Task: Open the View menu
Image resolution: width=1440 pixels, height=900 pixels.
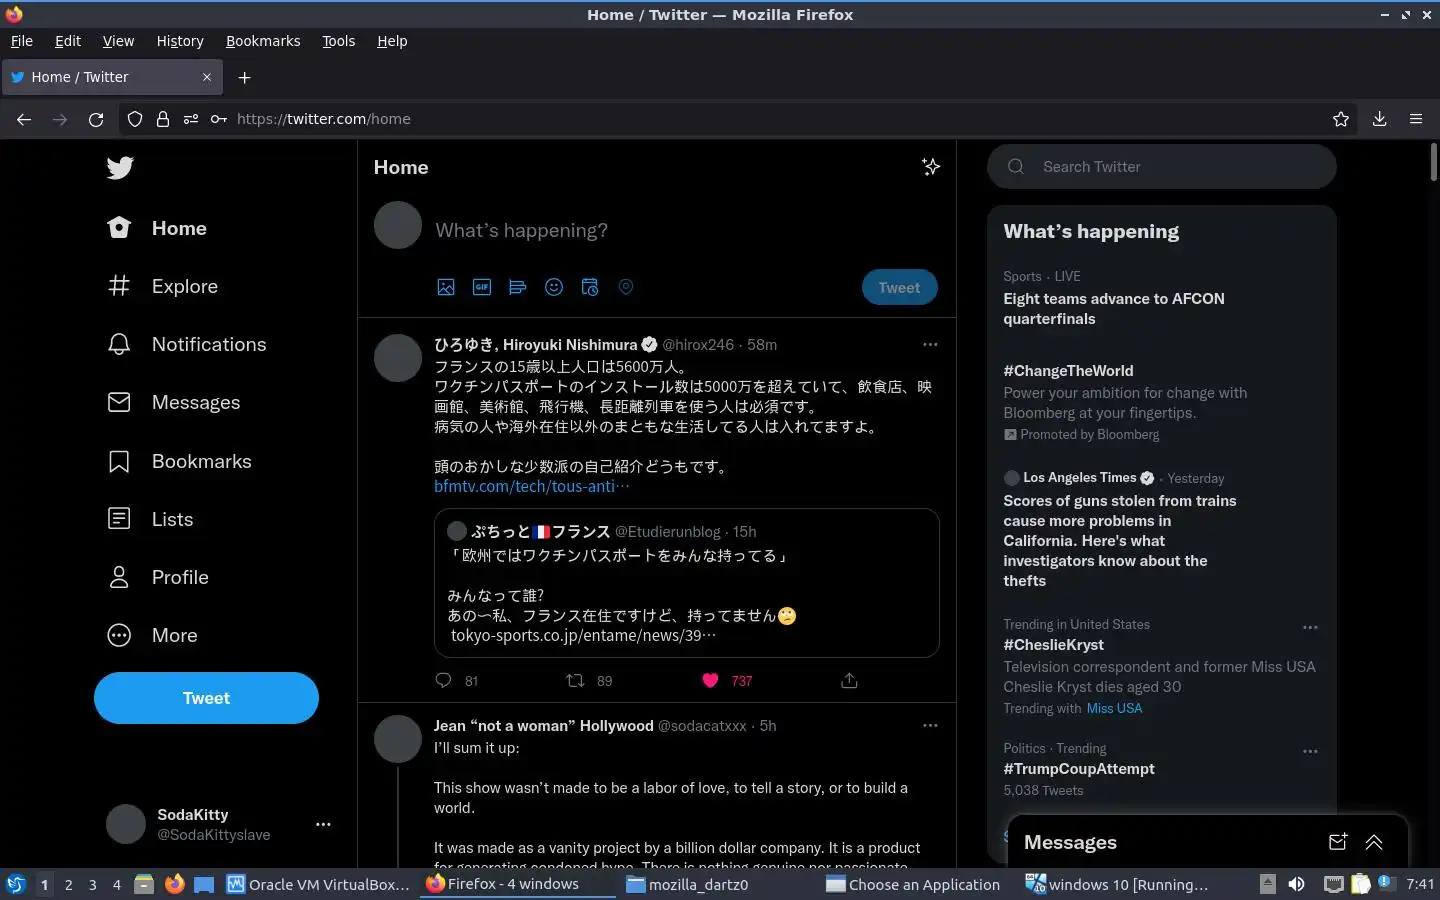Action: click(x=118, y=41)
